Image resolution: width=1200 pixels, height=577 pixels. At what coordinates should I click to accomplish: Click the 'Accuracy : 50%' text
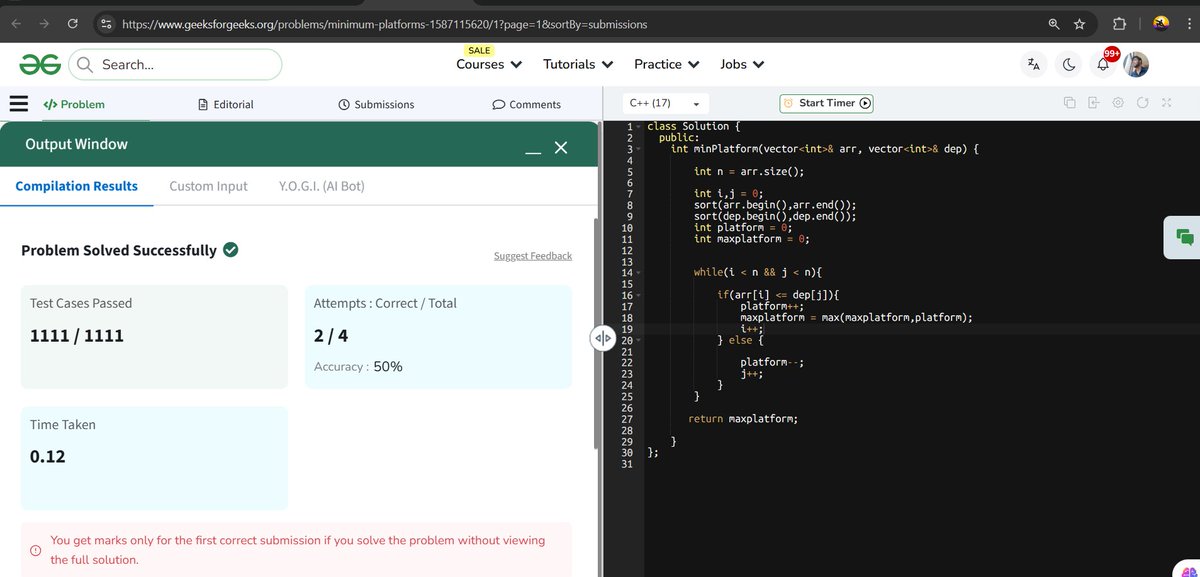[x=358, y=367]
